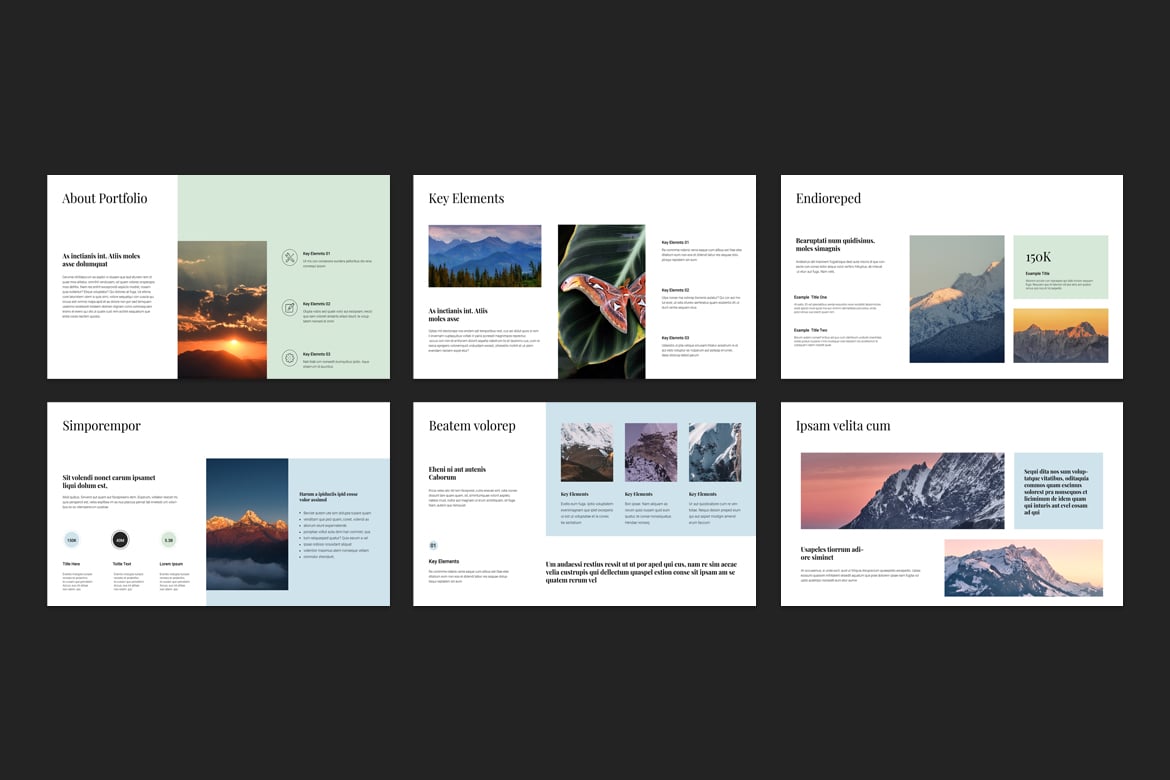
Task: Click the "Endioreped" slide title
Action: pyautogui.click(x=828, y=199)
